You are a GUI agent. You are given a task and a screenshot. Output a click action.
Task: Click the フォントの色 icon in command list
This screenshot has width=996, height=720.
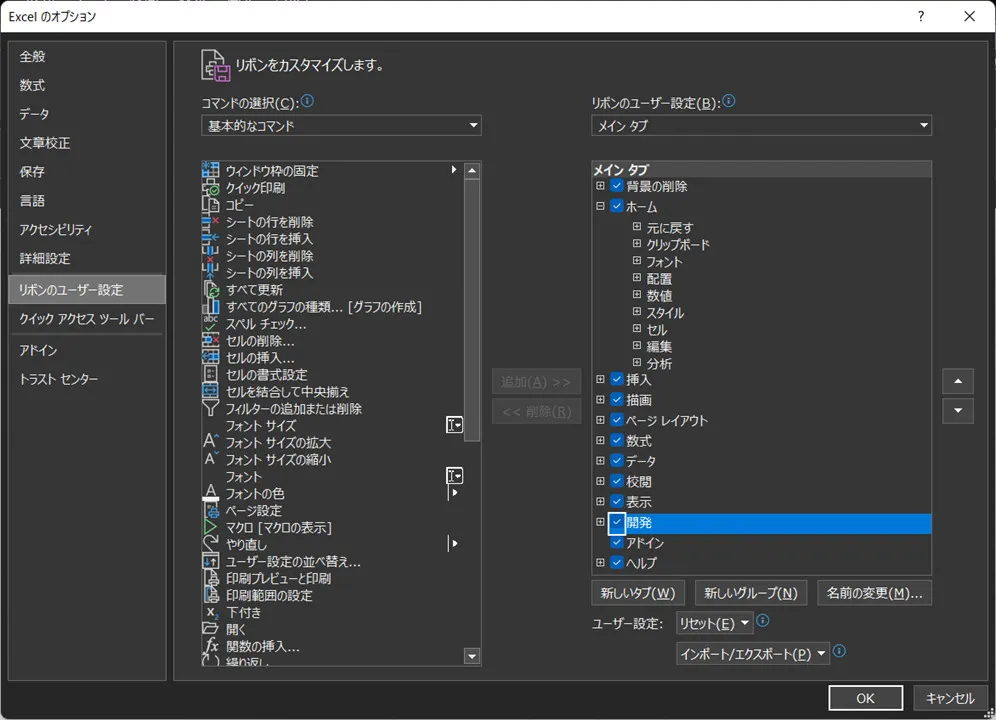(x=210, y=493)
